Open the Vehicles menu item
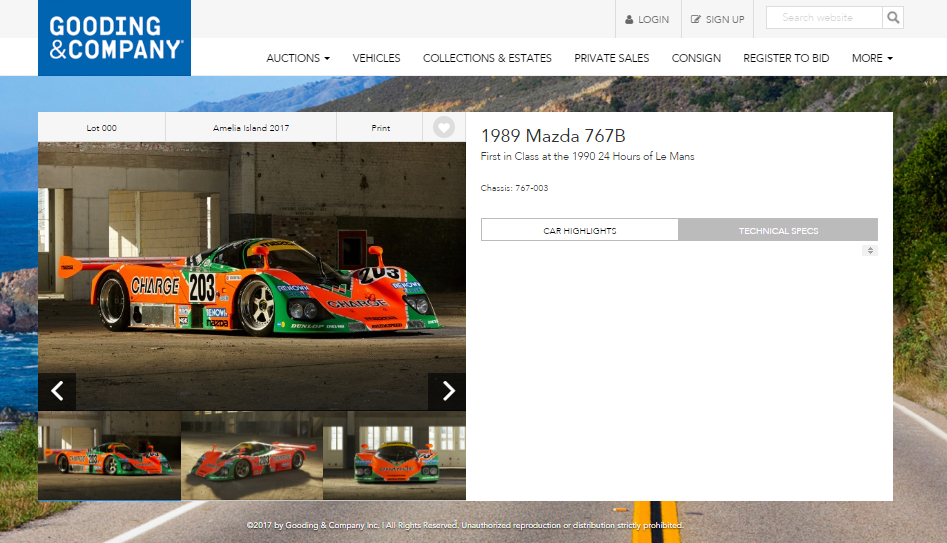947x543 pixels. (376, 58)
